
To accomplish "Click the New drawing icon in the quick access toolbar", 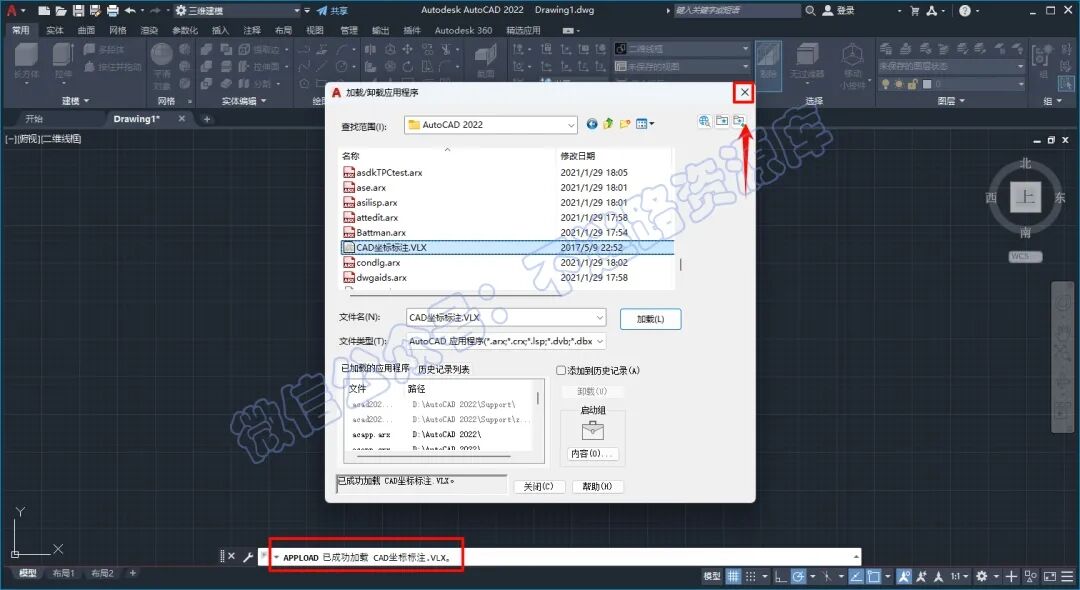I will tap(43, 10).
